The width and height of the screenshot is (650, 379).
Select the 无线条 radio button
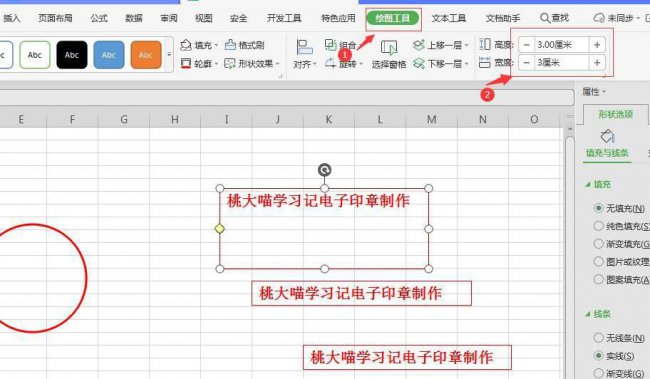point(598,338)
